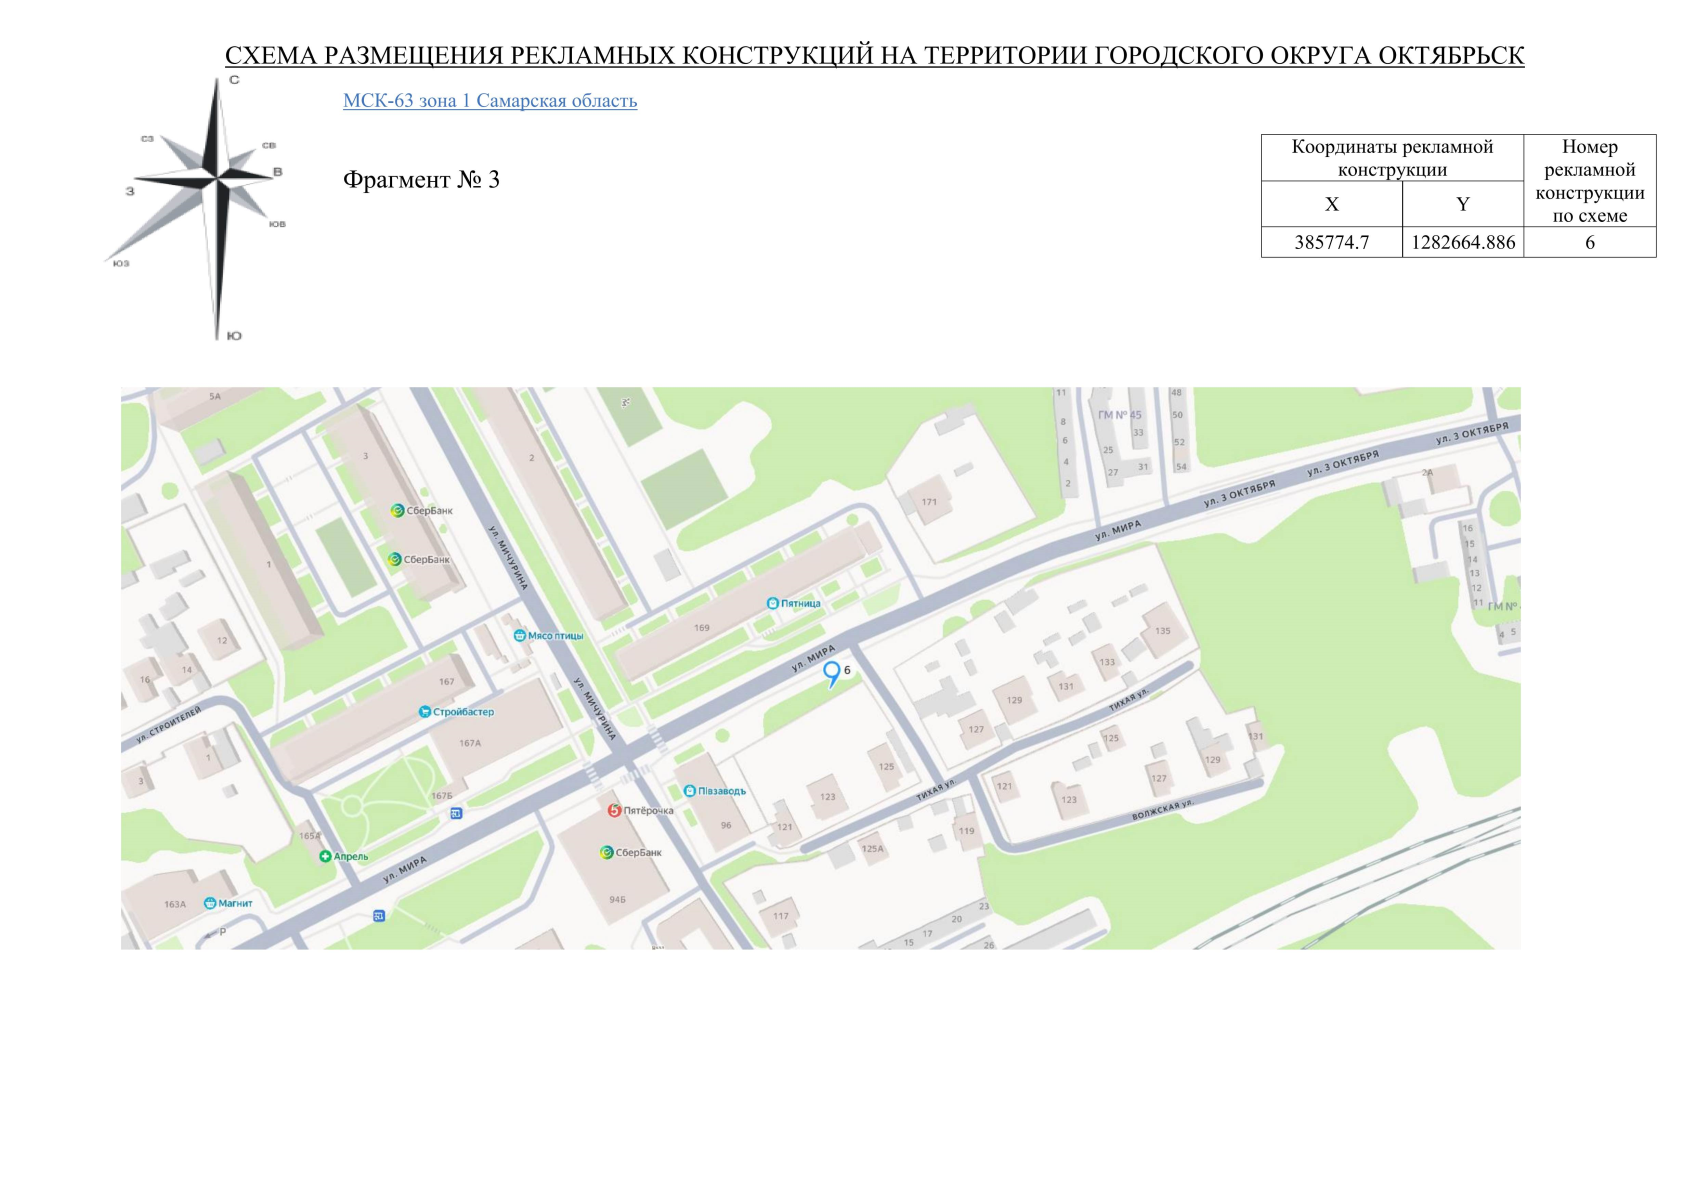The image size is (1697, 1200).
Task: Select the Y coordinate cell 1282664.886
Action: click(x=1463, y=242)
